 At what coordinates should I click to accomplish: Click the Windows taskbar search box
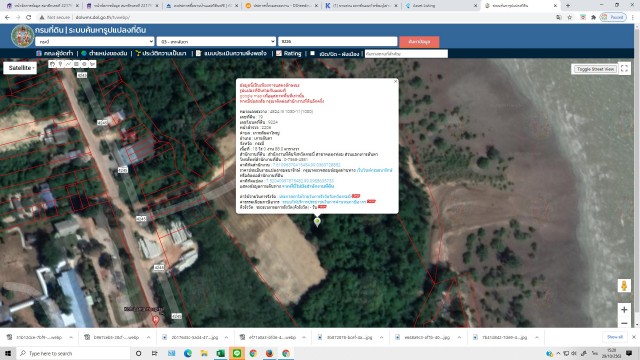click(x=73, y=353)
